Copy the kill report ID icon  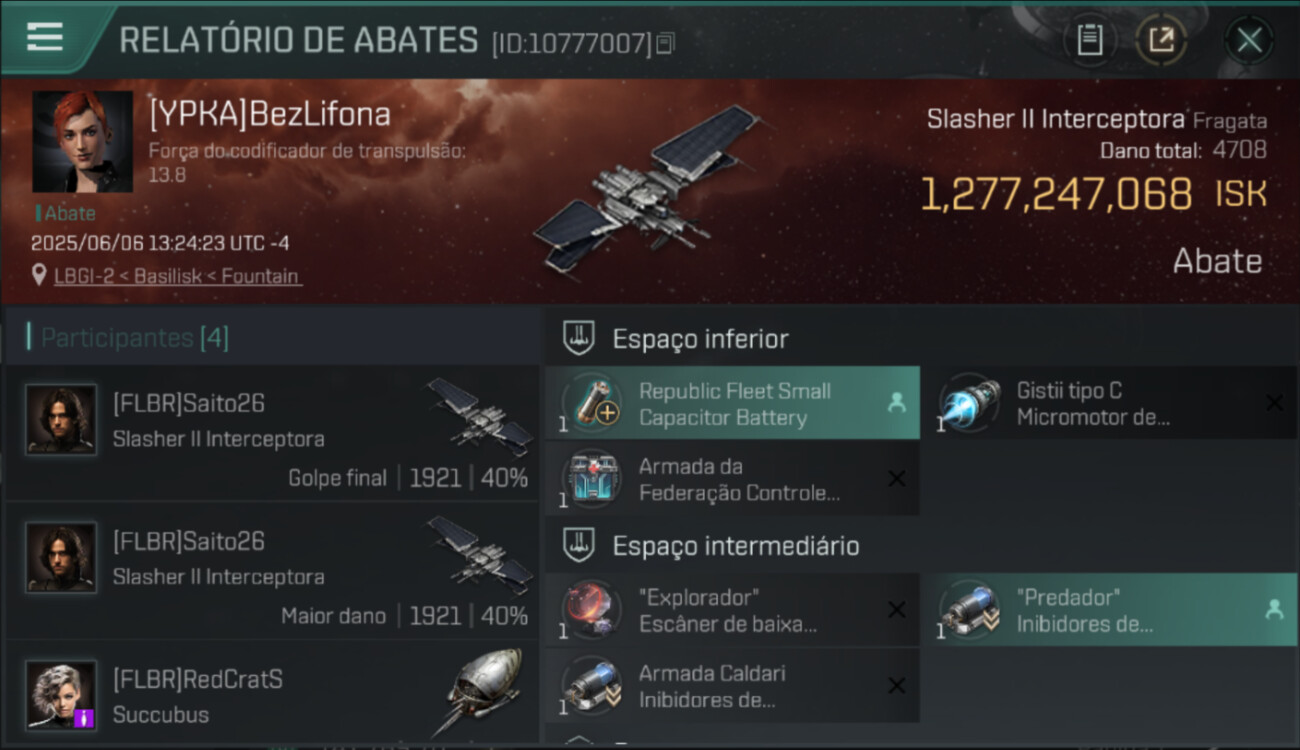666,43
